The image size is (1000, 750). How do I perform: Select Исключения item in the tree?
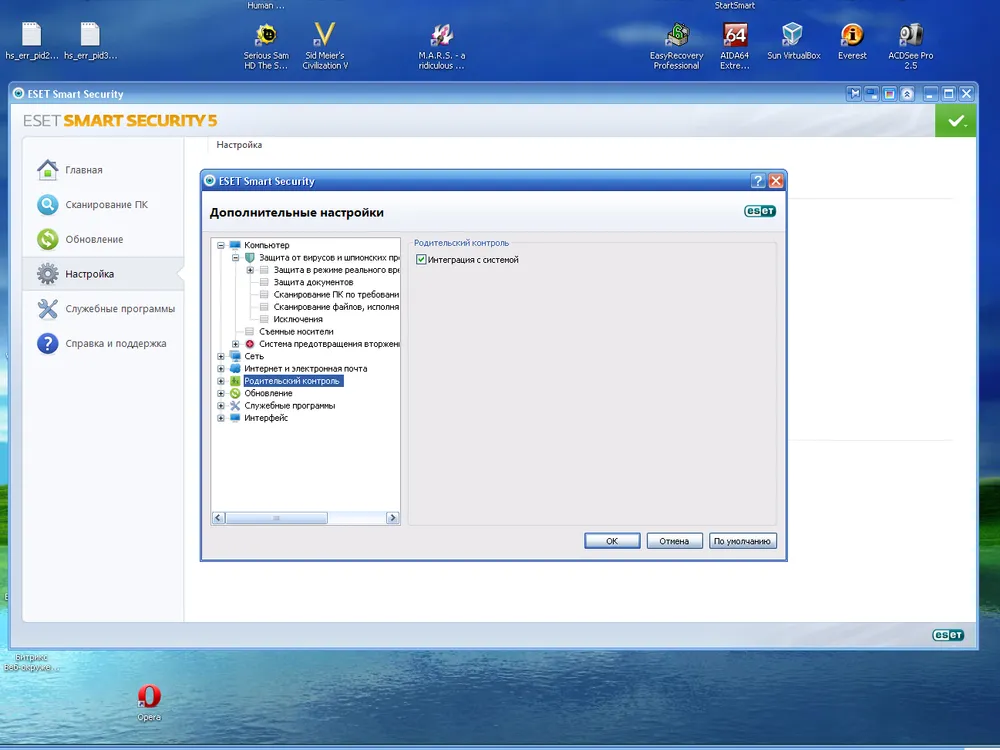pos(298,319)
